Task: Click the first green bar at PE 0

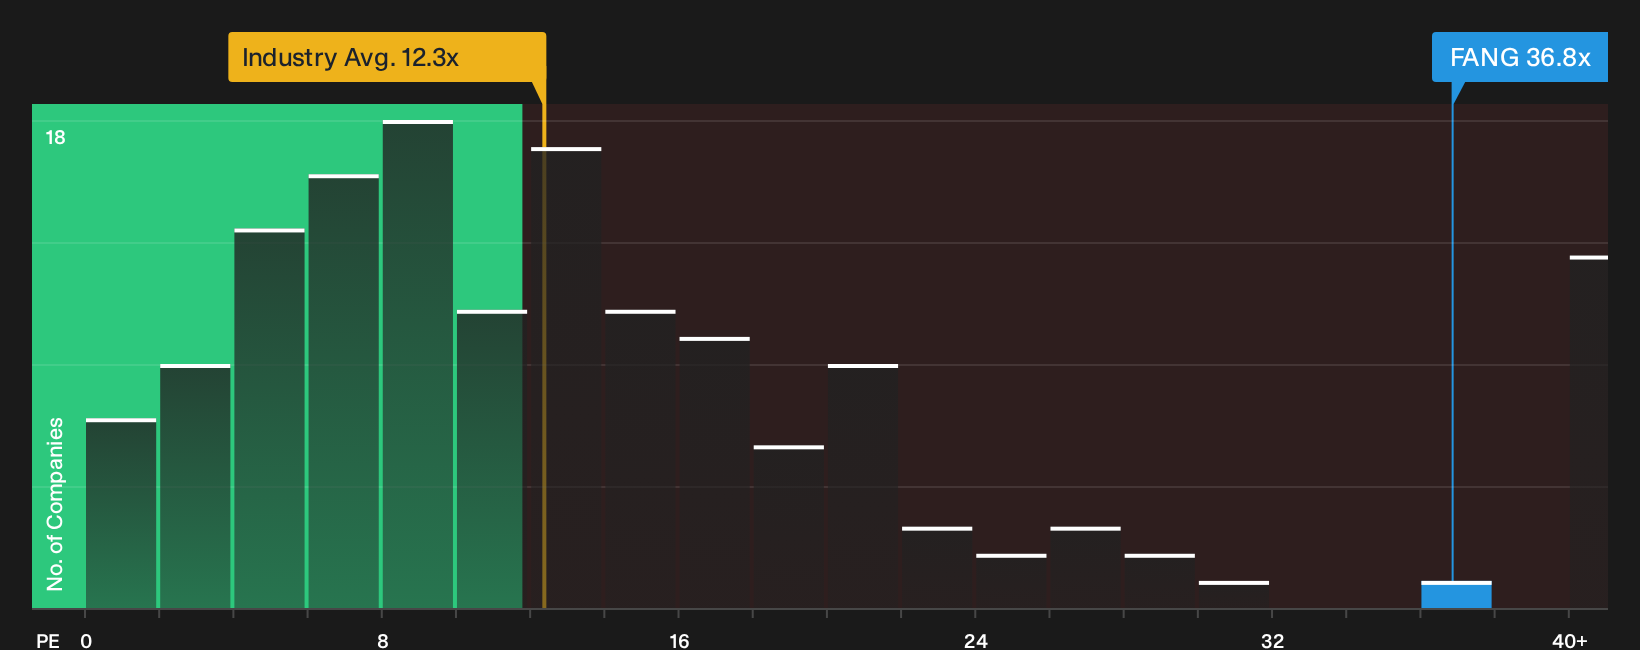Action: pyautogui.click(x=121, y=514)
